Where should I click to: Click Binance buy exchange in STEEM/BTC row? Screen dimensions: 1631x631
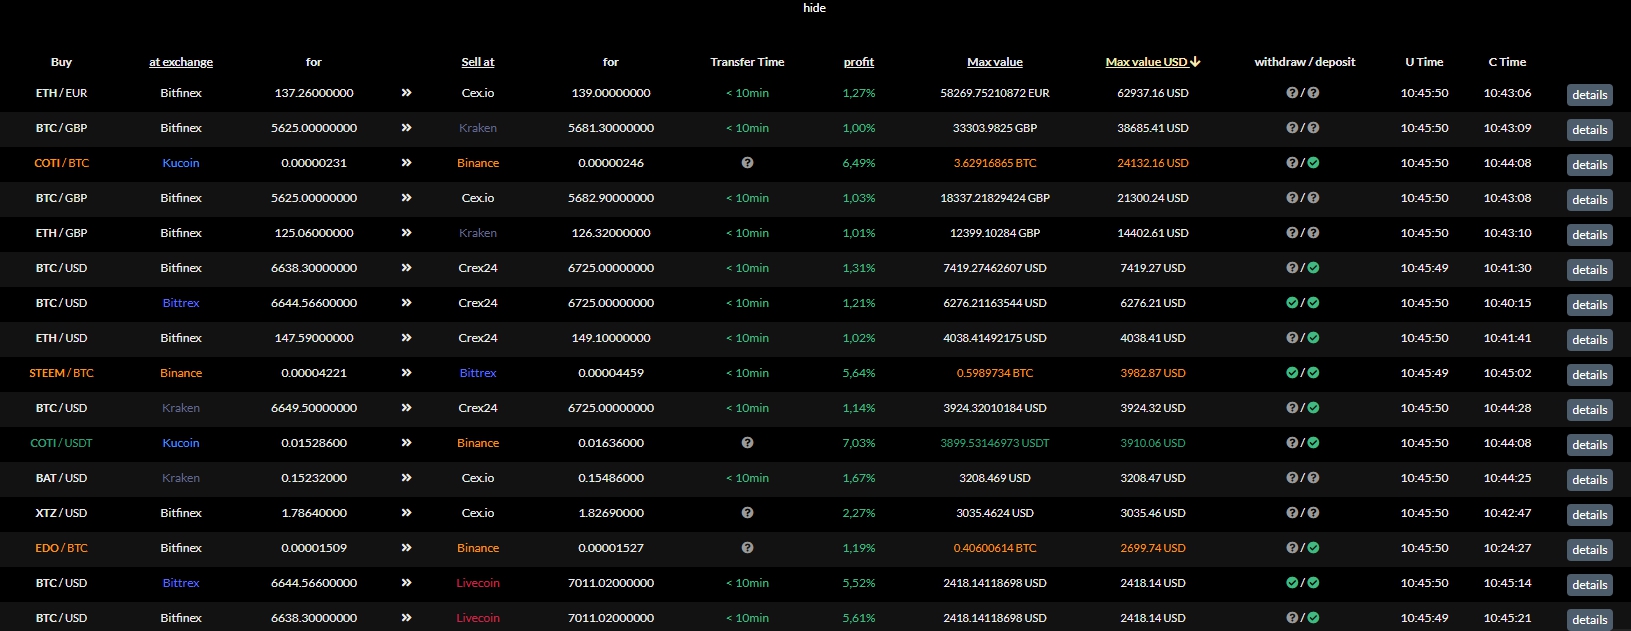click(181, 373)
